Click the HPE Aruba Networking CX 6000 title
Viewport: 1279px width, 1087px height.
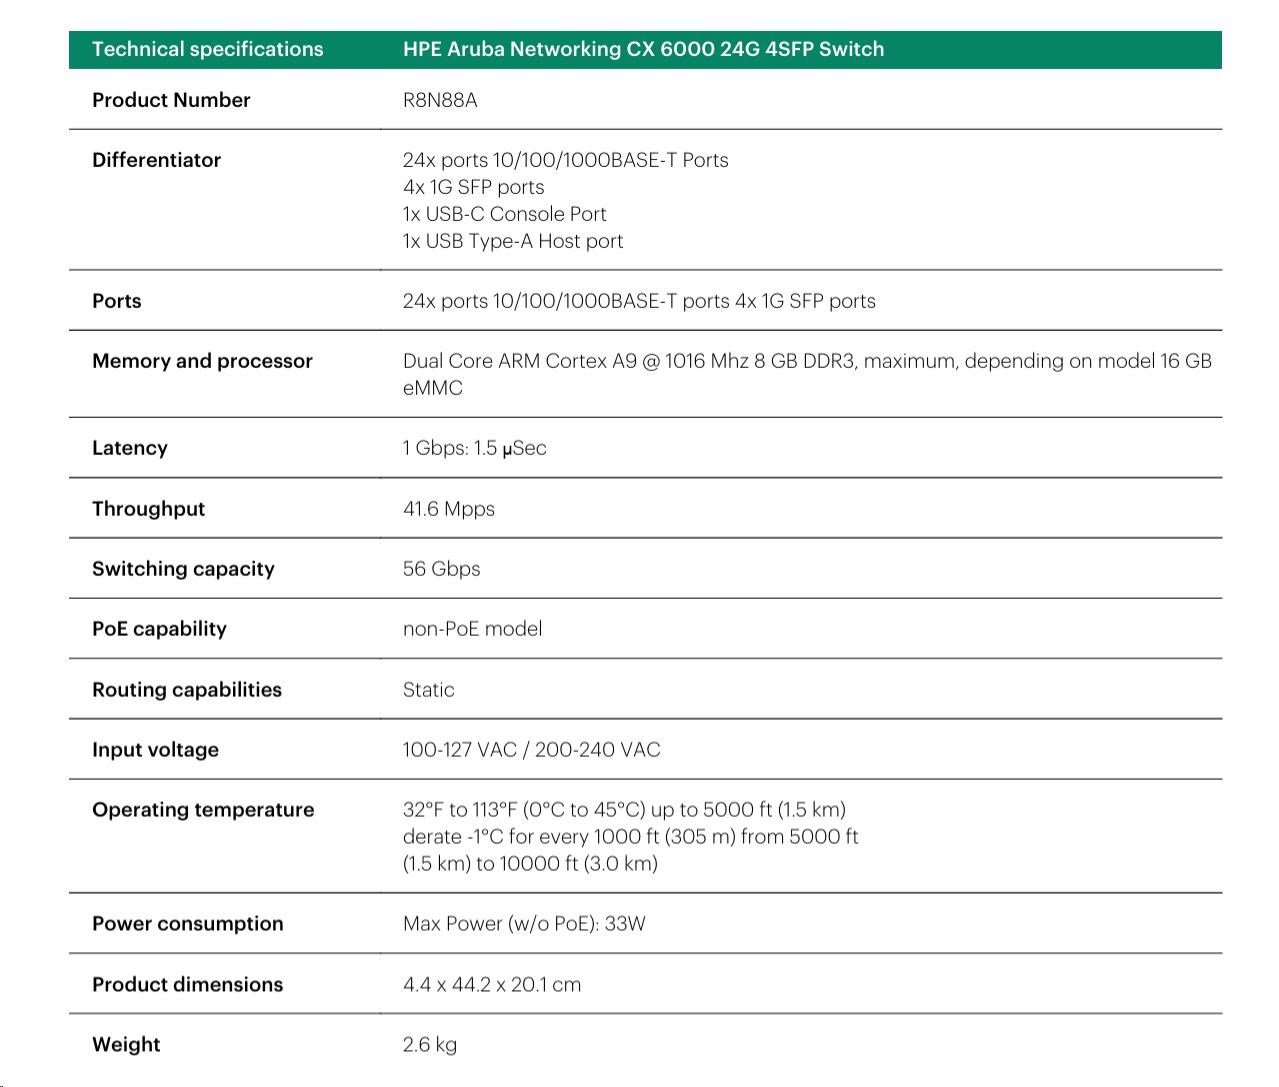point(643,49)
